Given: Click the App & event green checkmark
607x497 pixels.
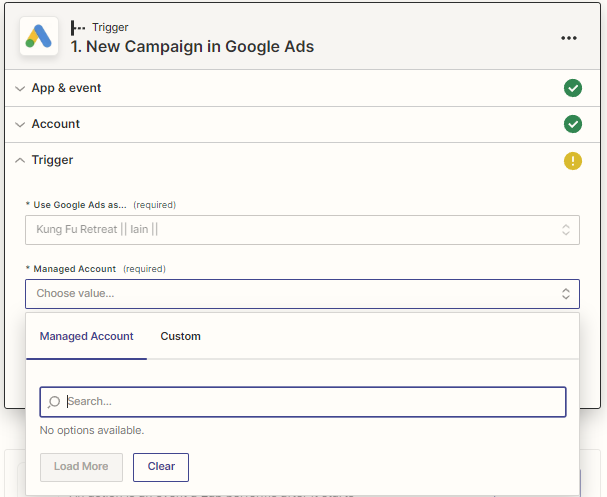Looking at the screenshot, I should pos(573,88).
